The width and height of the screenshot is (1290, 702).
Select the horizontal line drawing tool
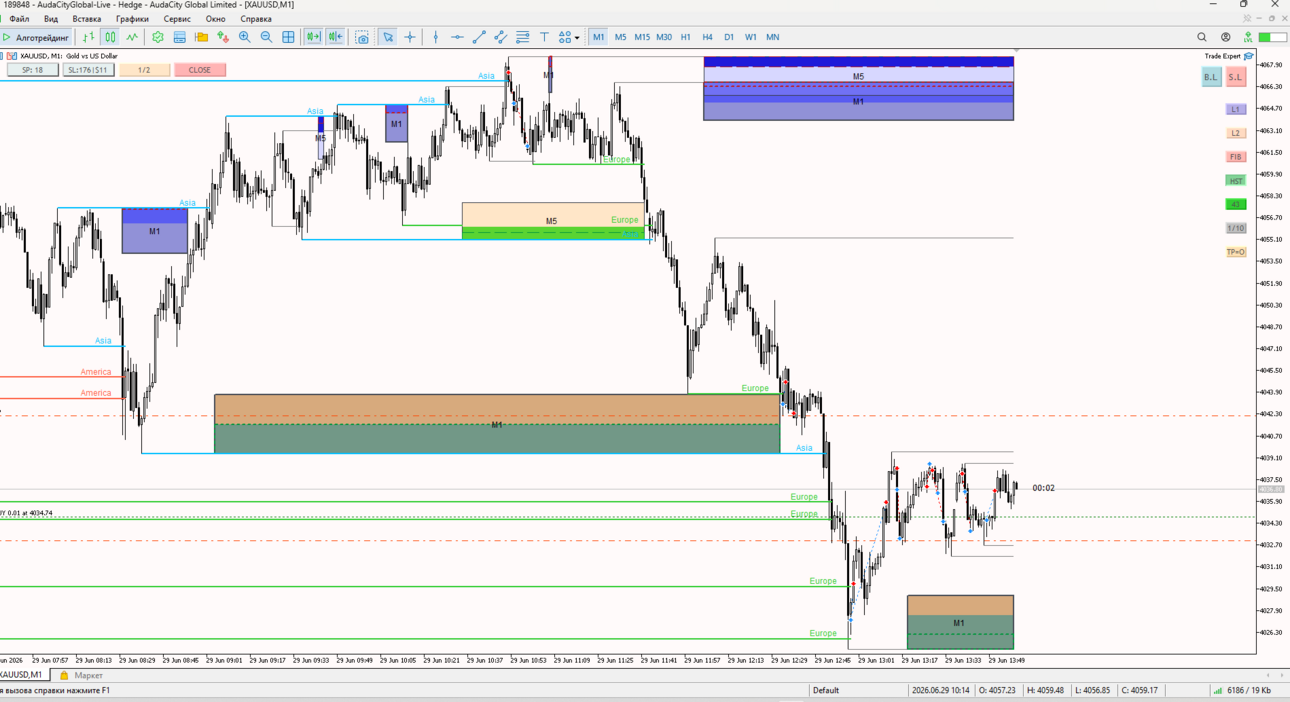point(457,37)
